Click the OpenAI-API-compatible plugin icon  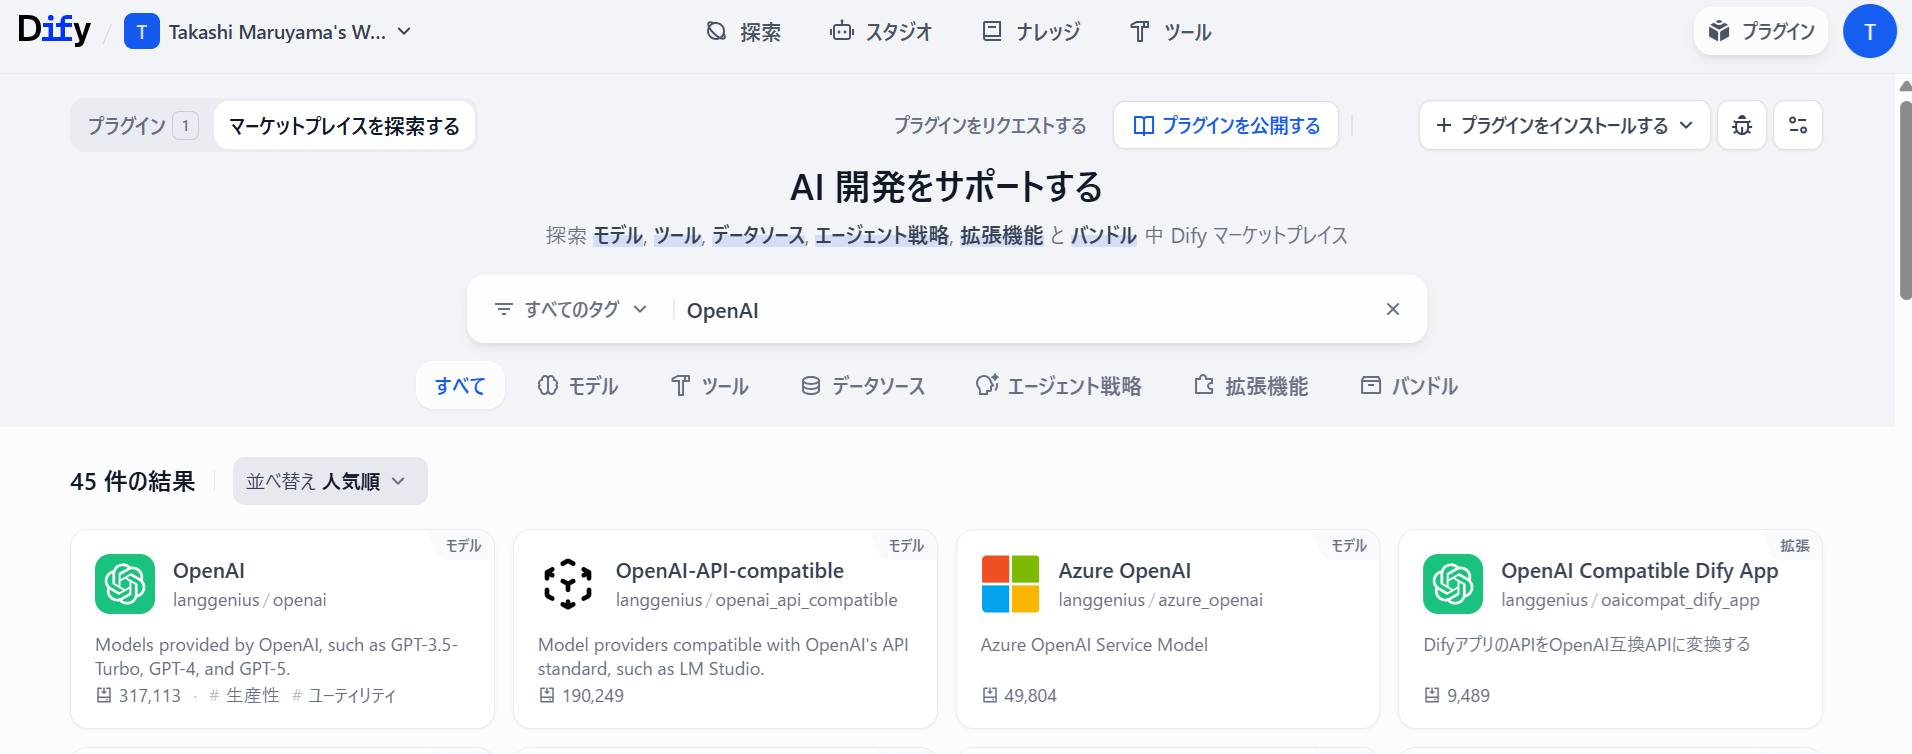click(x=568, y=584)
